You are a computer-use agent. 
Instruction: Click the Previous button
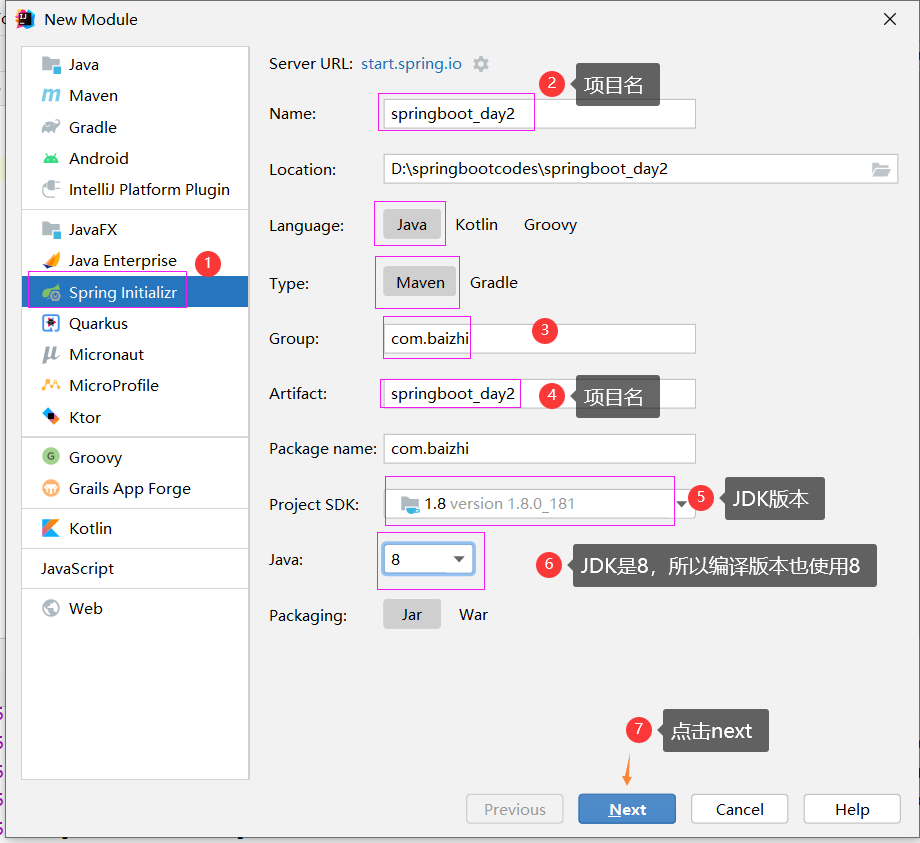point(515,809)
